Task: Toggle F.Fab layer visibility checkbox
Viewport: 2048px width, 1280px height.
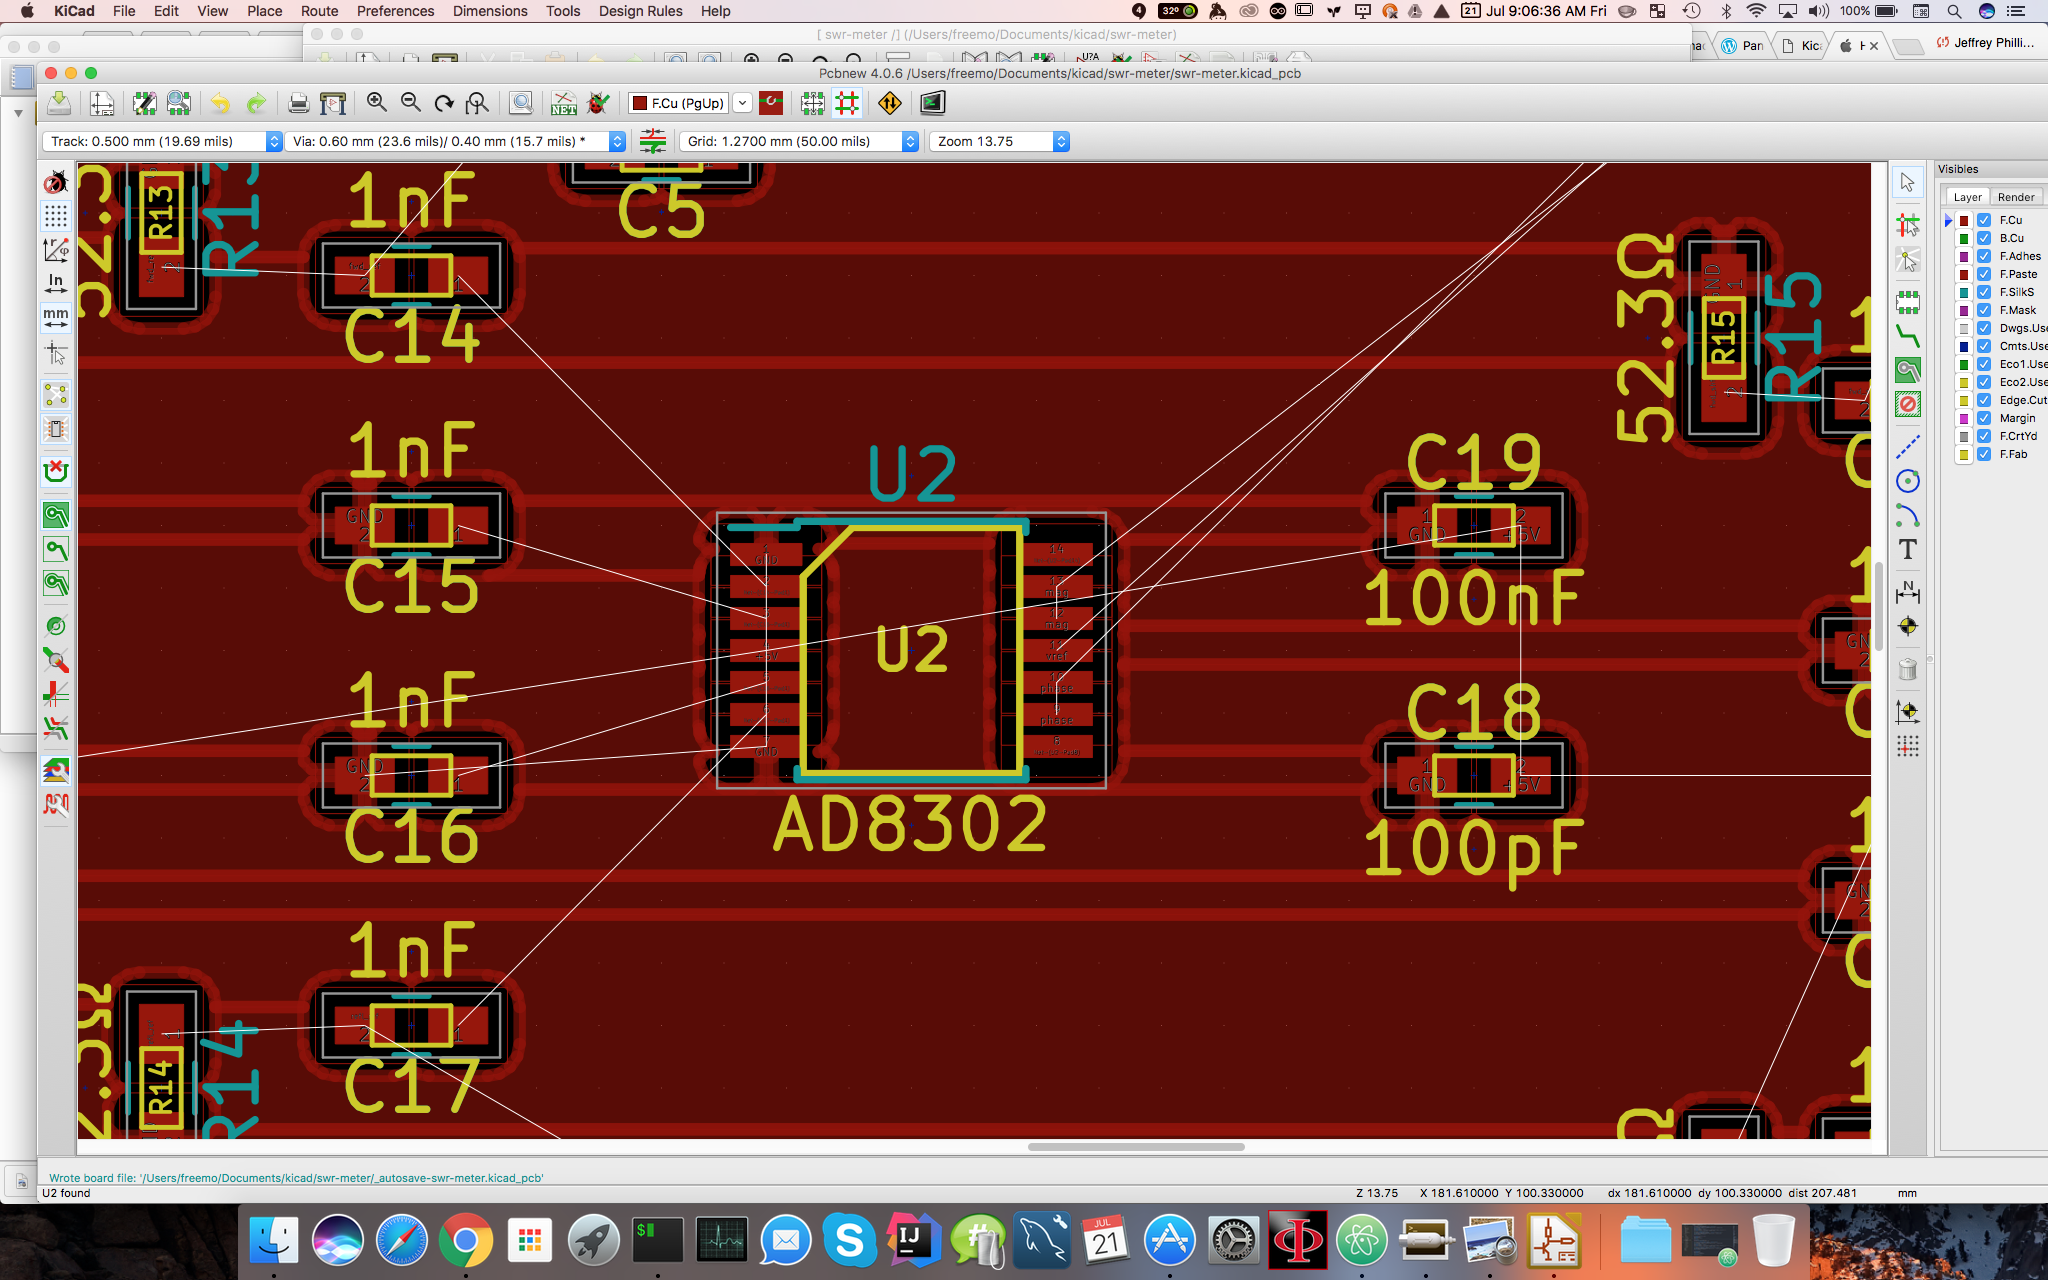Action: pyautogui.click(x=1984, y=454)
